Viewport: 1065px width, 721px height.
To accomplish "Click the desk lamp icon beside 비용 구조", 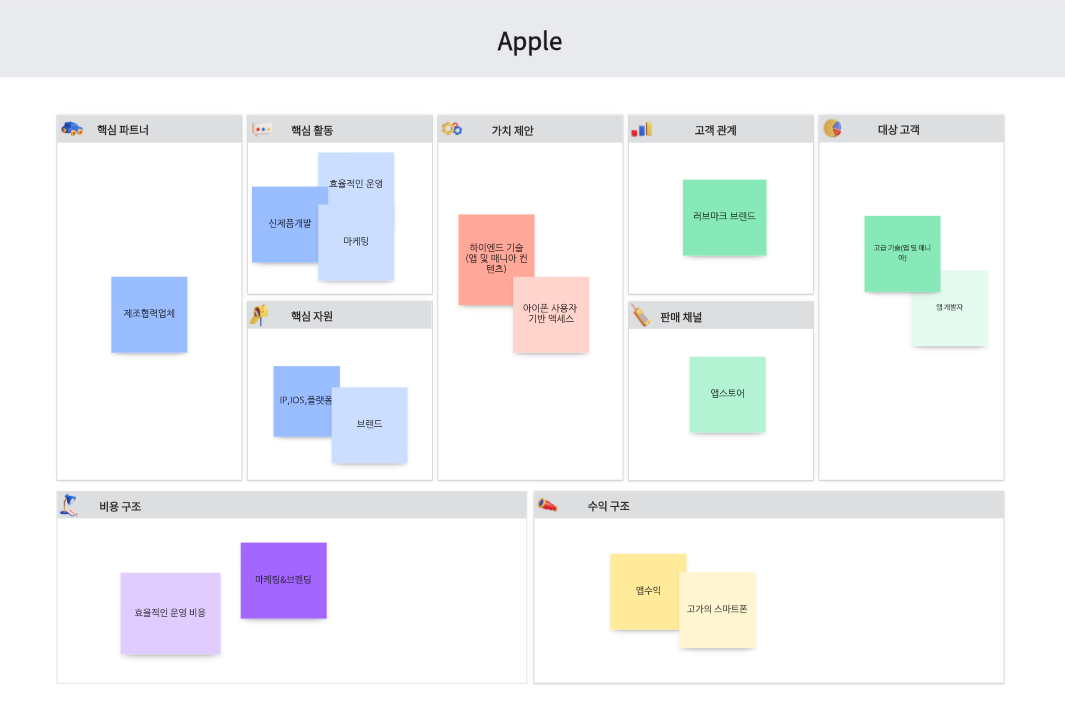I will point(69,505).
